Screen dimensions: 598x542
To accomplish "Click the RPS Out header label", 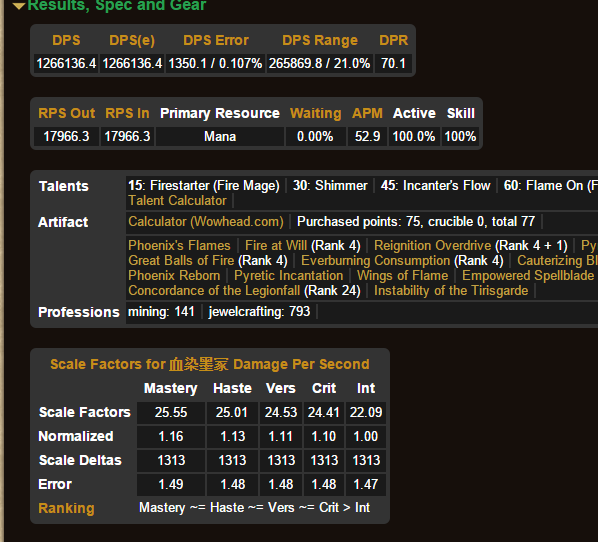I will 67,113.
